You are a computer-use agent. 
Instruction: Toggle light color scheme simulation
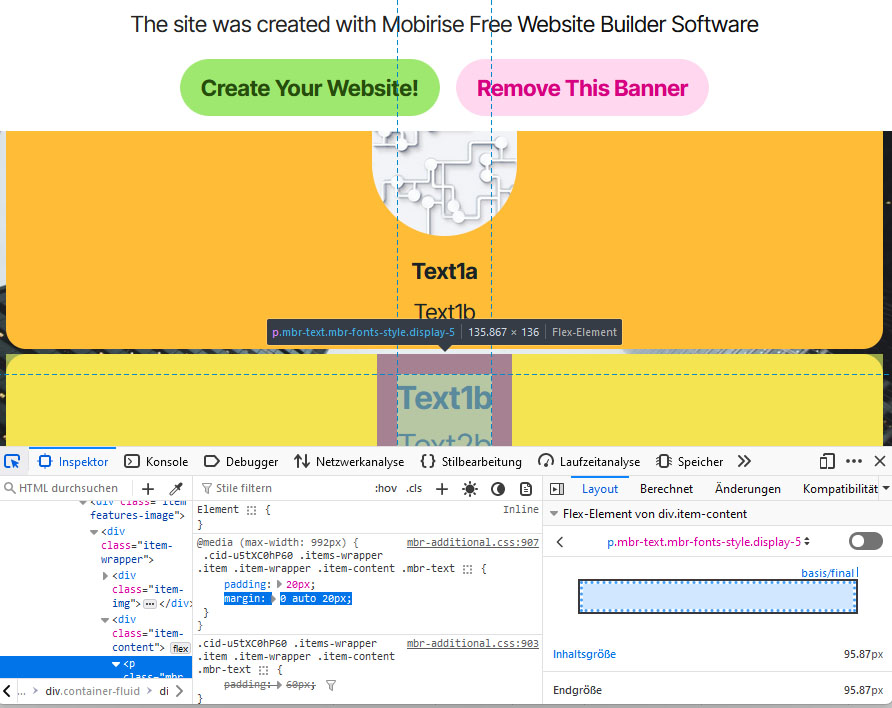pyautogui.click(x=470, y=489)
